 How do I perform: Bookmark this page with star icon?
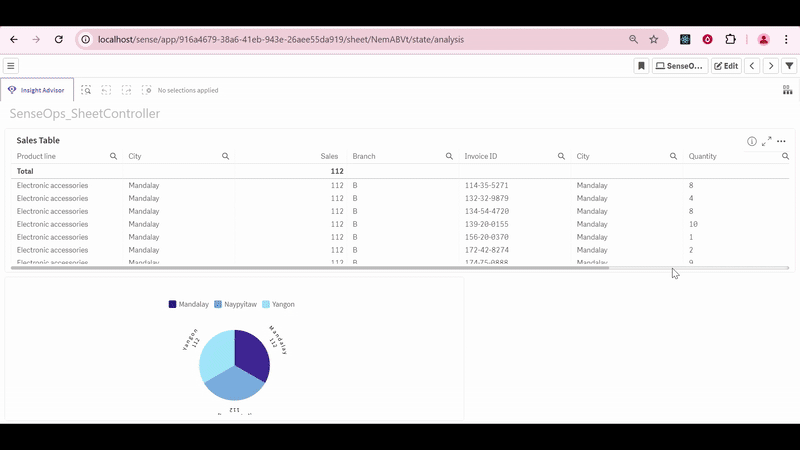[654, 39]
